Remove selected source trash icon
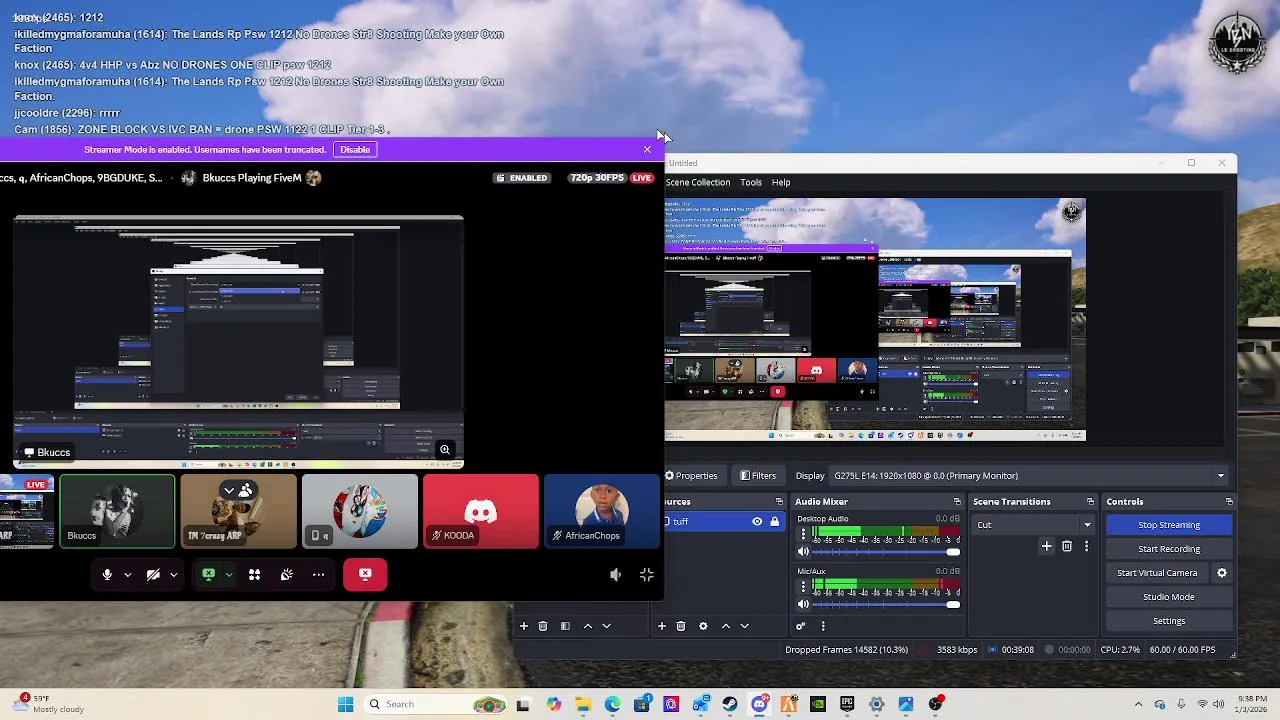 [681, 626]
